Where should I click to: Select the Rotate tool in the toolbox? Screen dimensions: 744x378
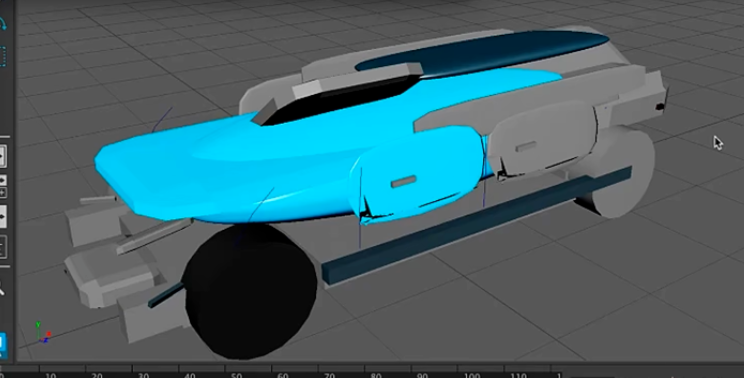2,23
